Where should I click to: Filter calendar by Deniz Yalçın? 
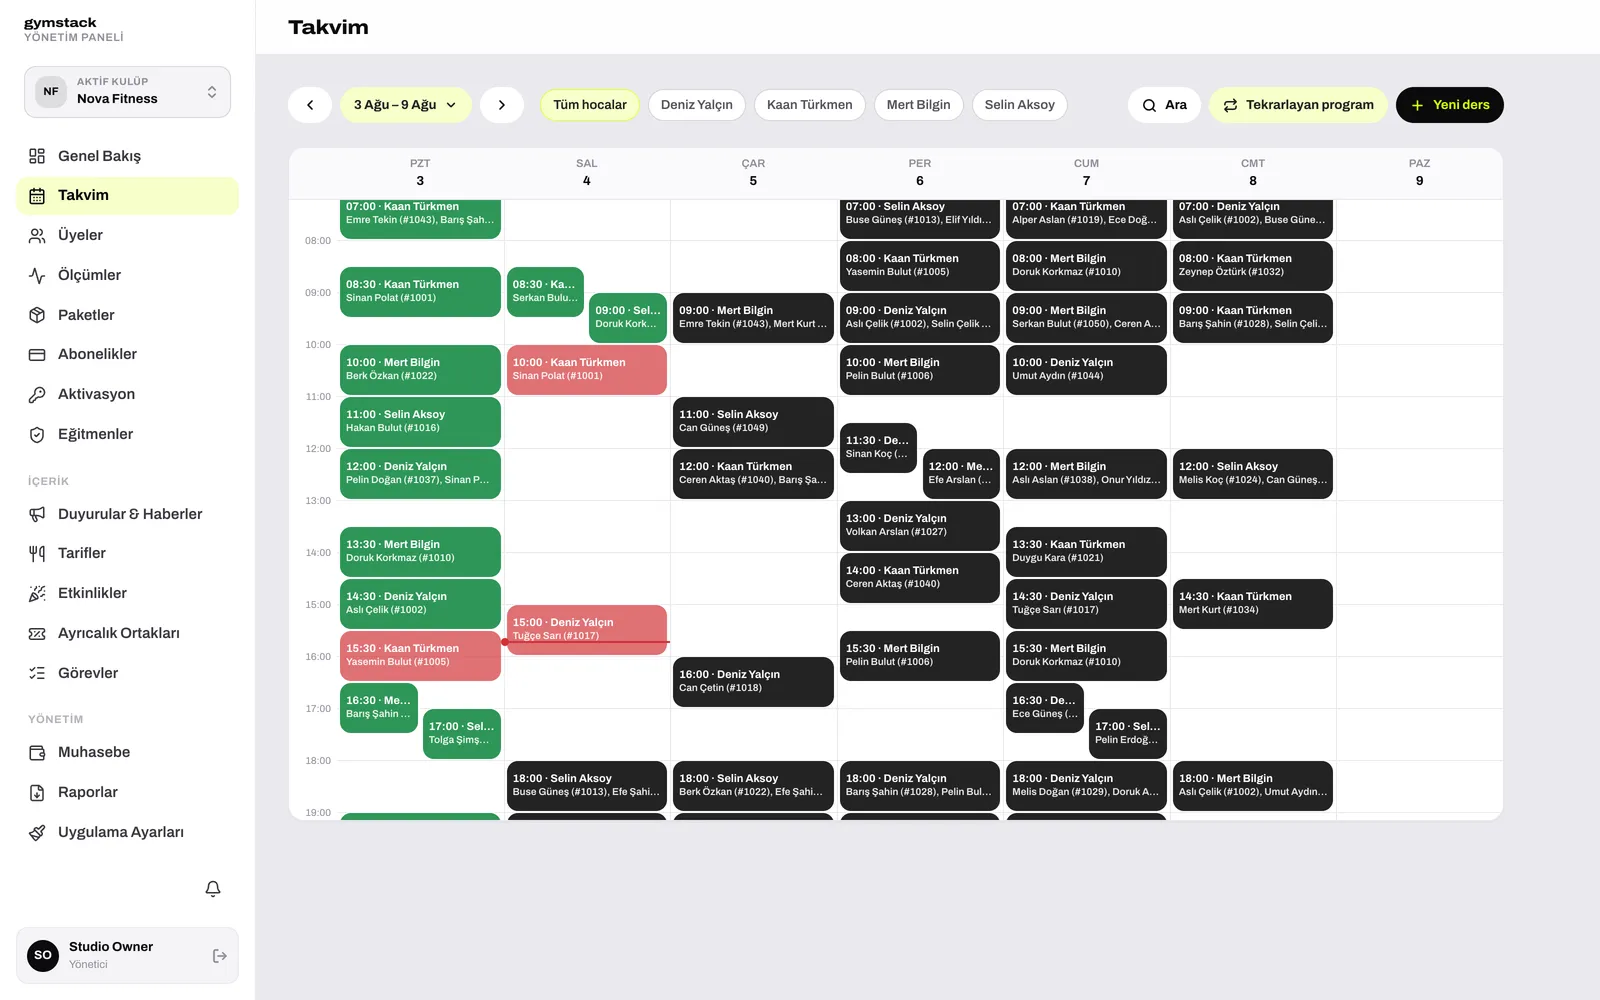pyautogui.click(x=697, y=105)
